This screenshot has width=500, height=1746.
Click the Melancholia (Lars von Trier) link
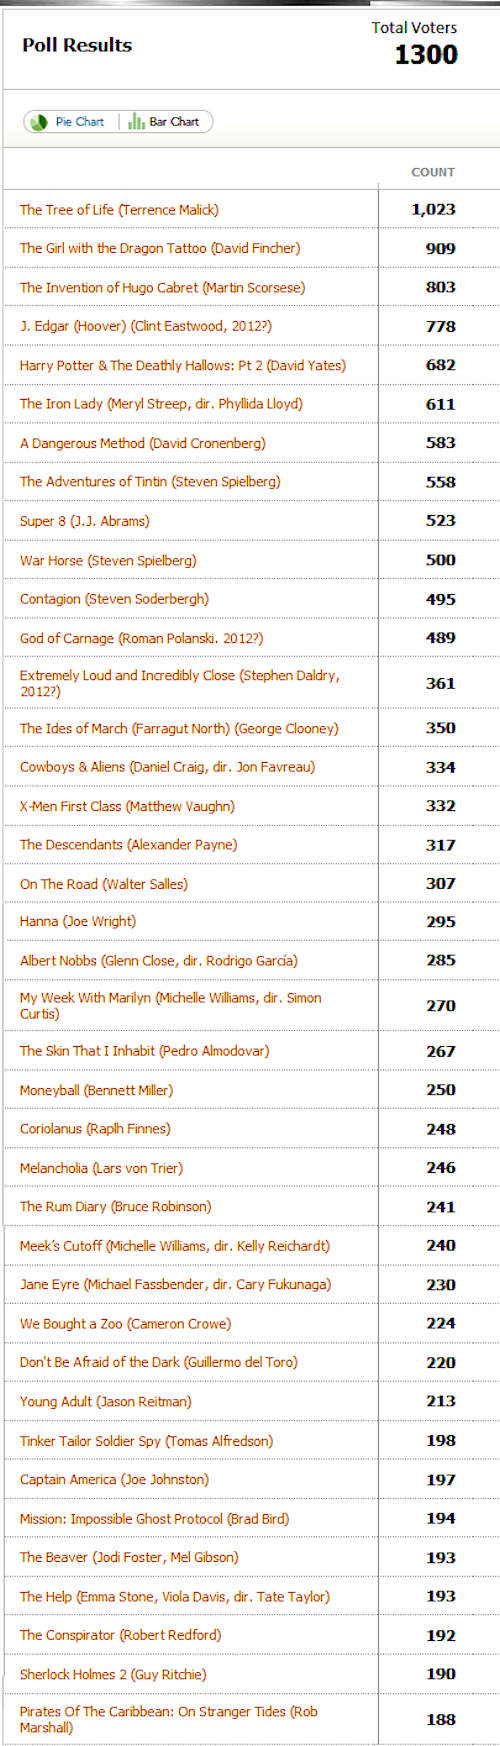pos(101,1168)
